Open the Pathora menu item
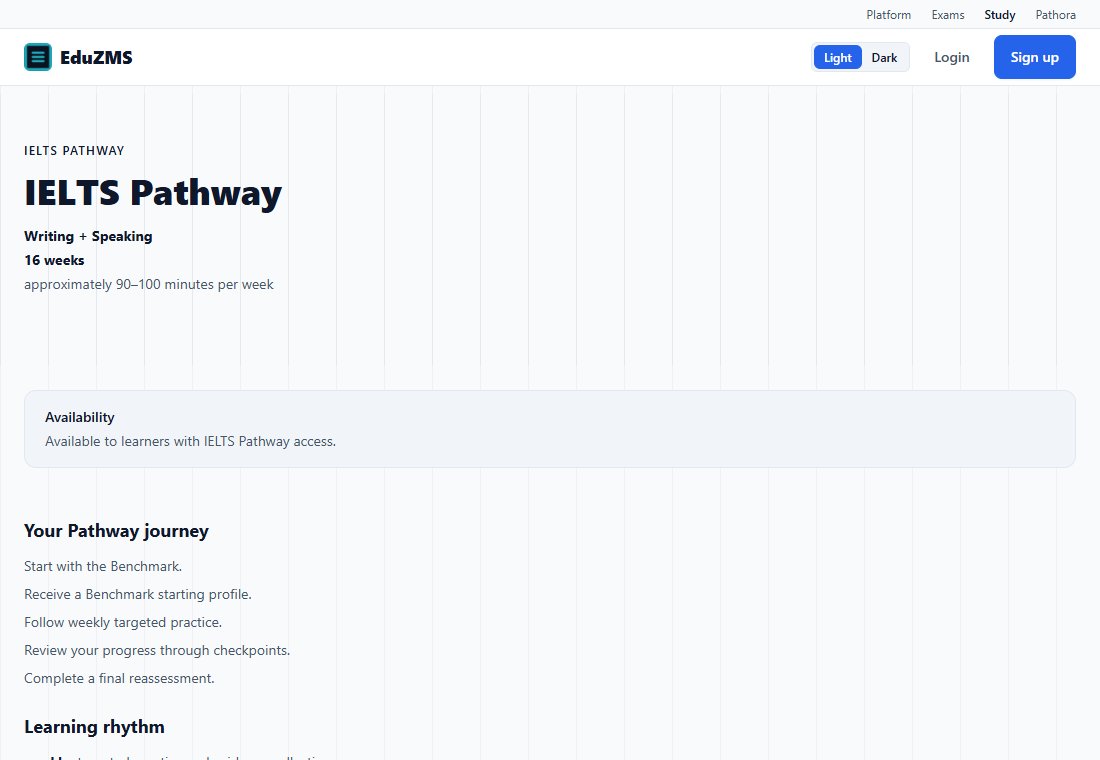Screen dimensions: 1100x760 (x=1055, y=15)
